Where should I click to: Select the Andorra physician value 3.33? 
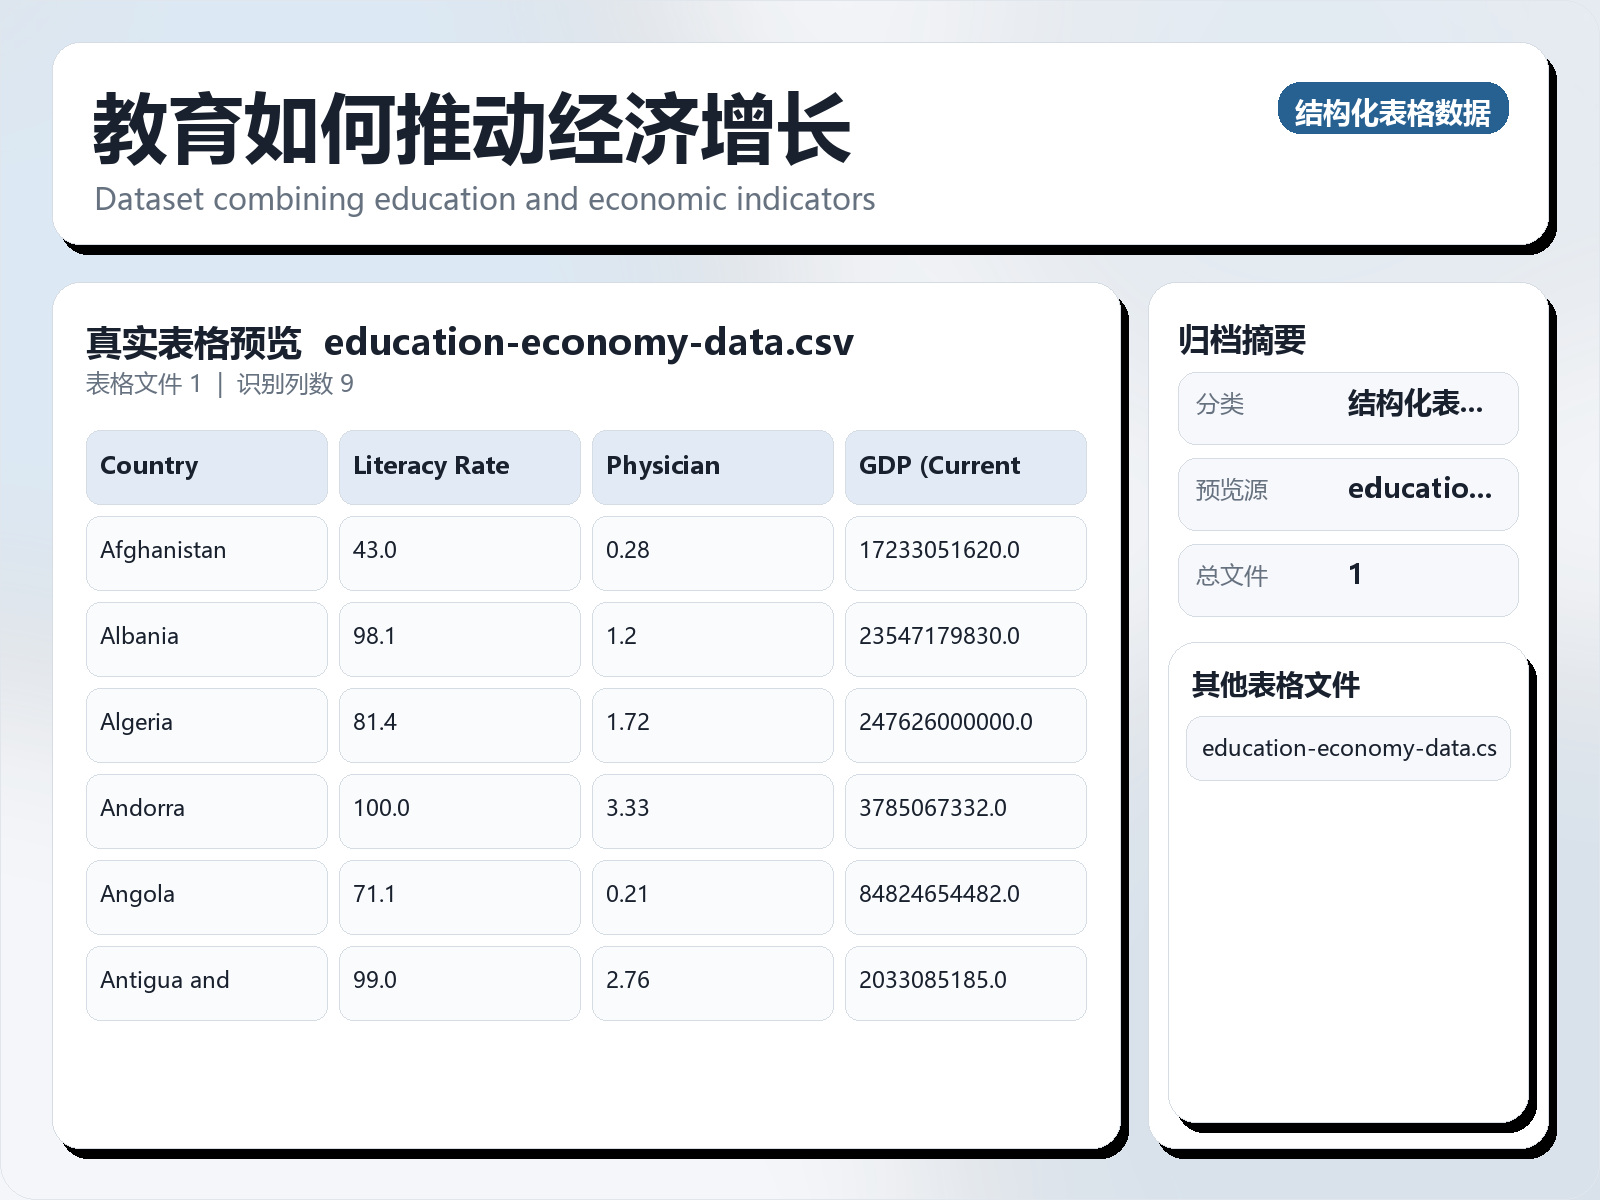pyautogui.click(x=712, y=810)
